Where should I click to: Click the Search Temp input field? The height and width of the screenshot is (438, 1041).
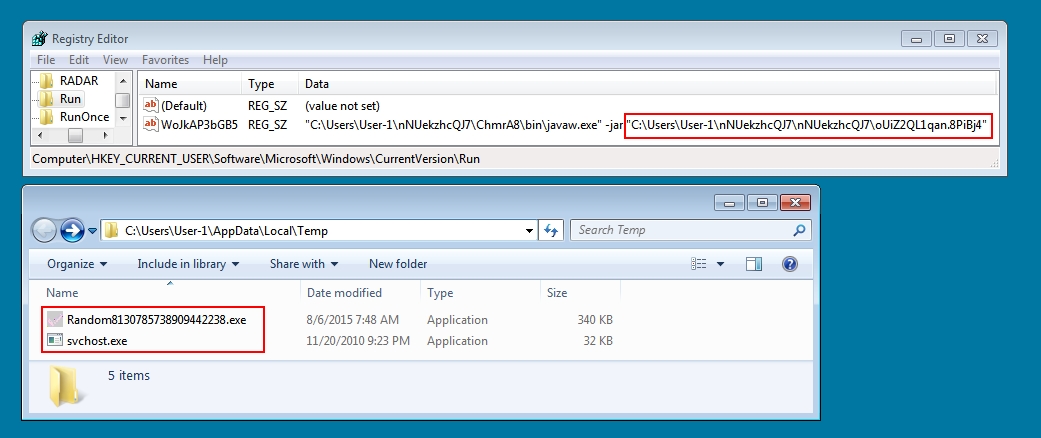pos(680,230)
